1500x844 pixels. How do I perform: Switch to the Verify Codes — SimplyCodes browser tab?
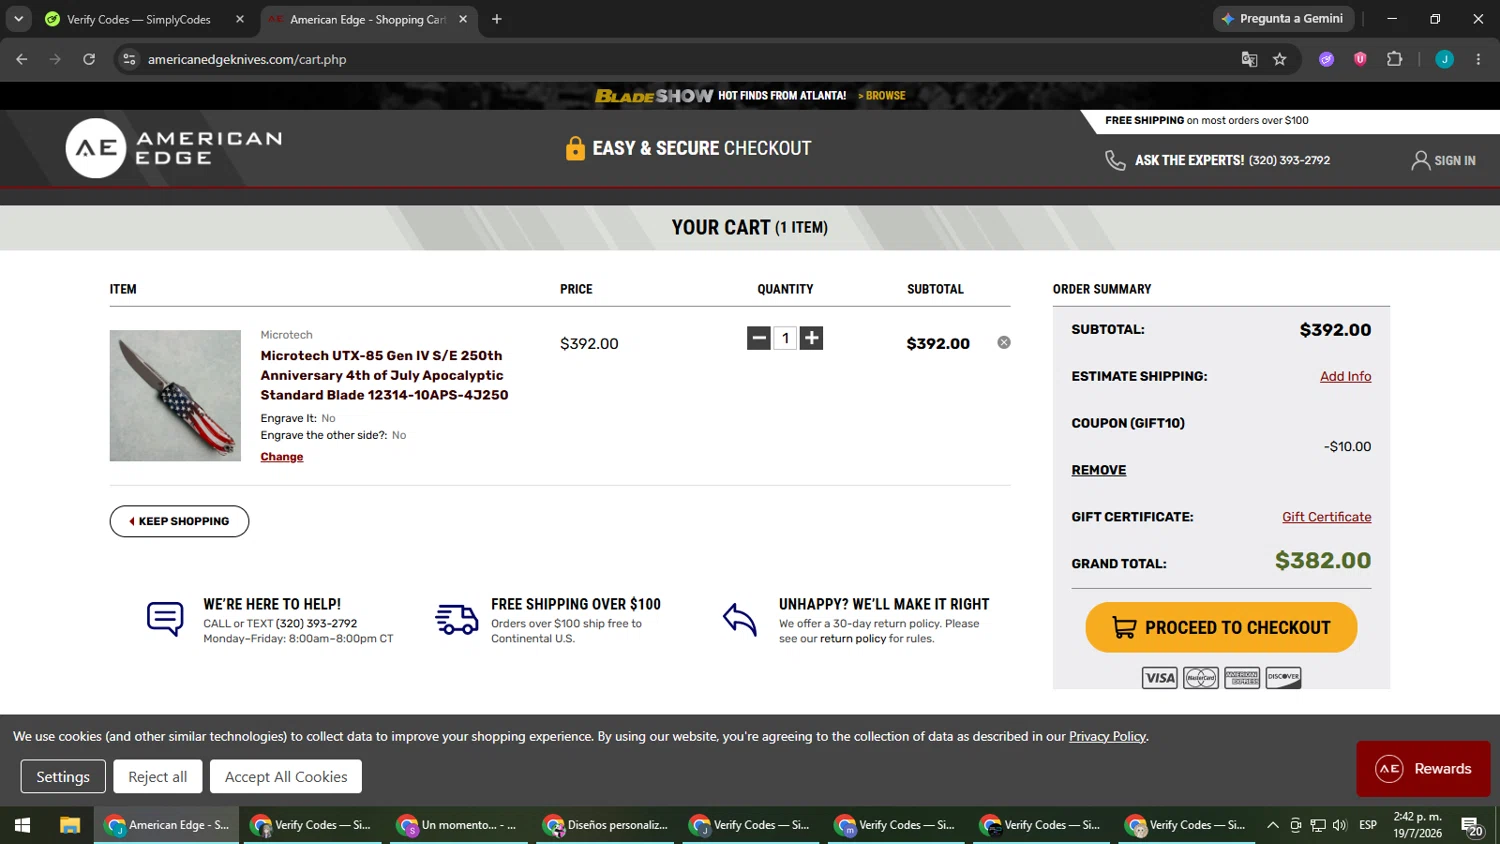(x=138, y=19)
